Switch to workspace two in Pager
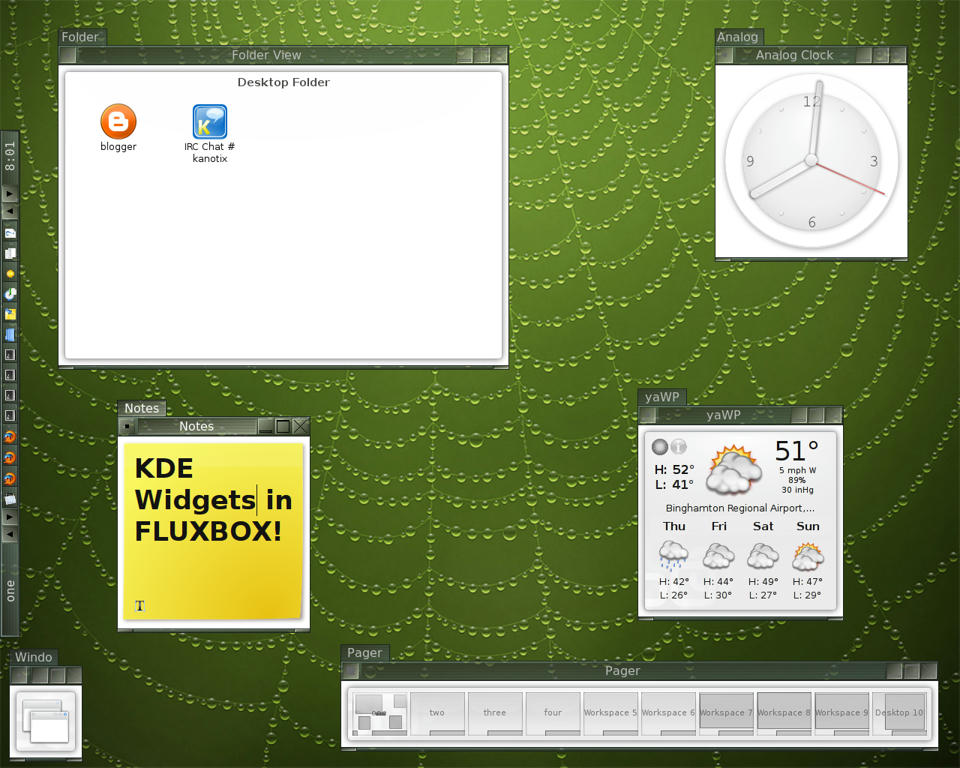960x768 pixels. pyautogui.click(x=437, y=712)
